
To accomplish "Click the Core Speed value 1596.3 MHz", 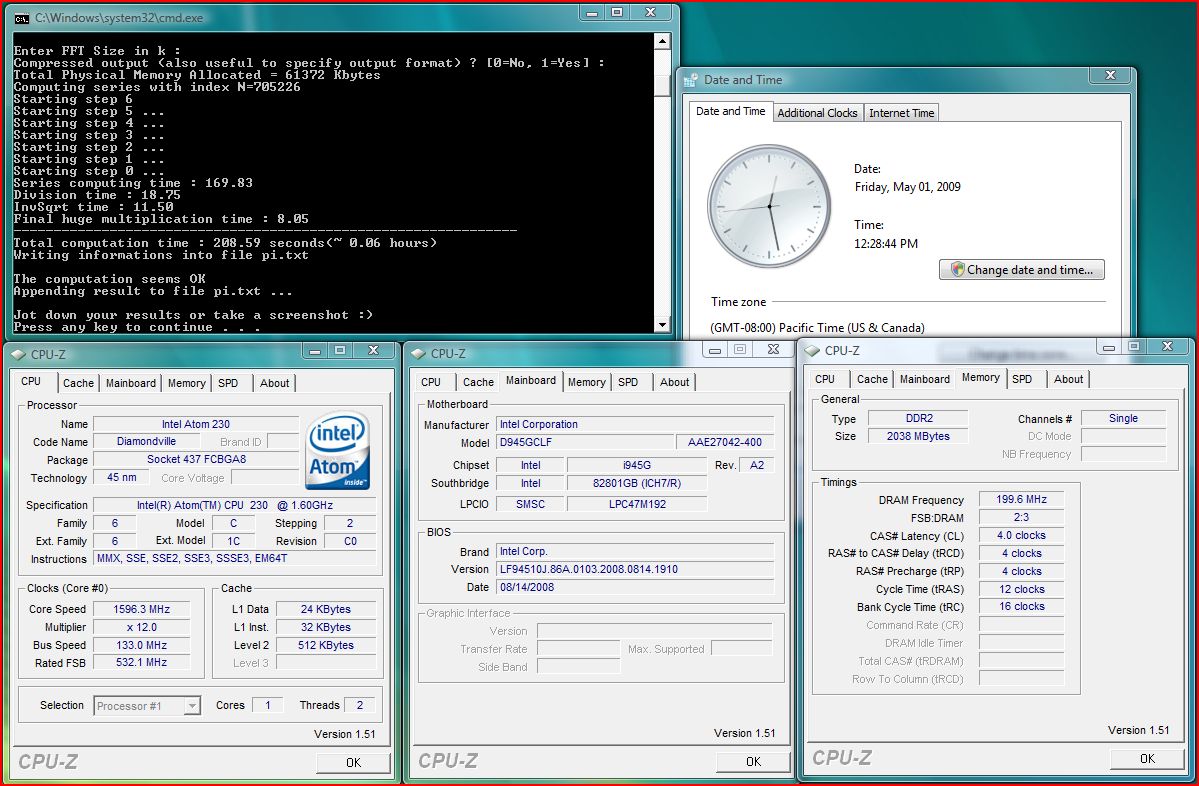I will pyautogui.click(x=141, y=609).
